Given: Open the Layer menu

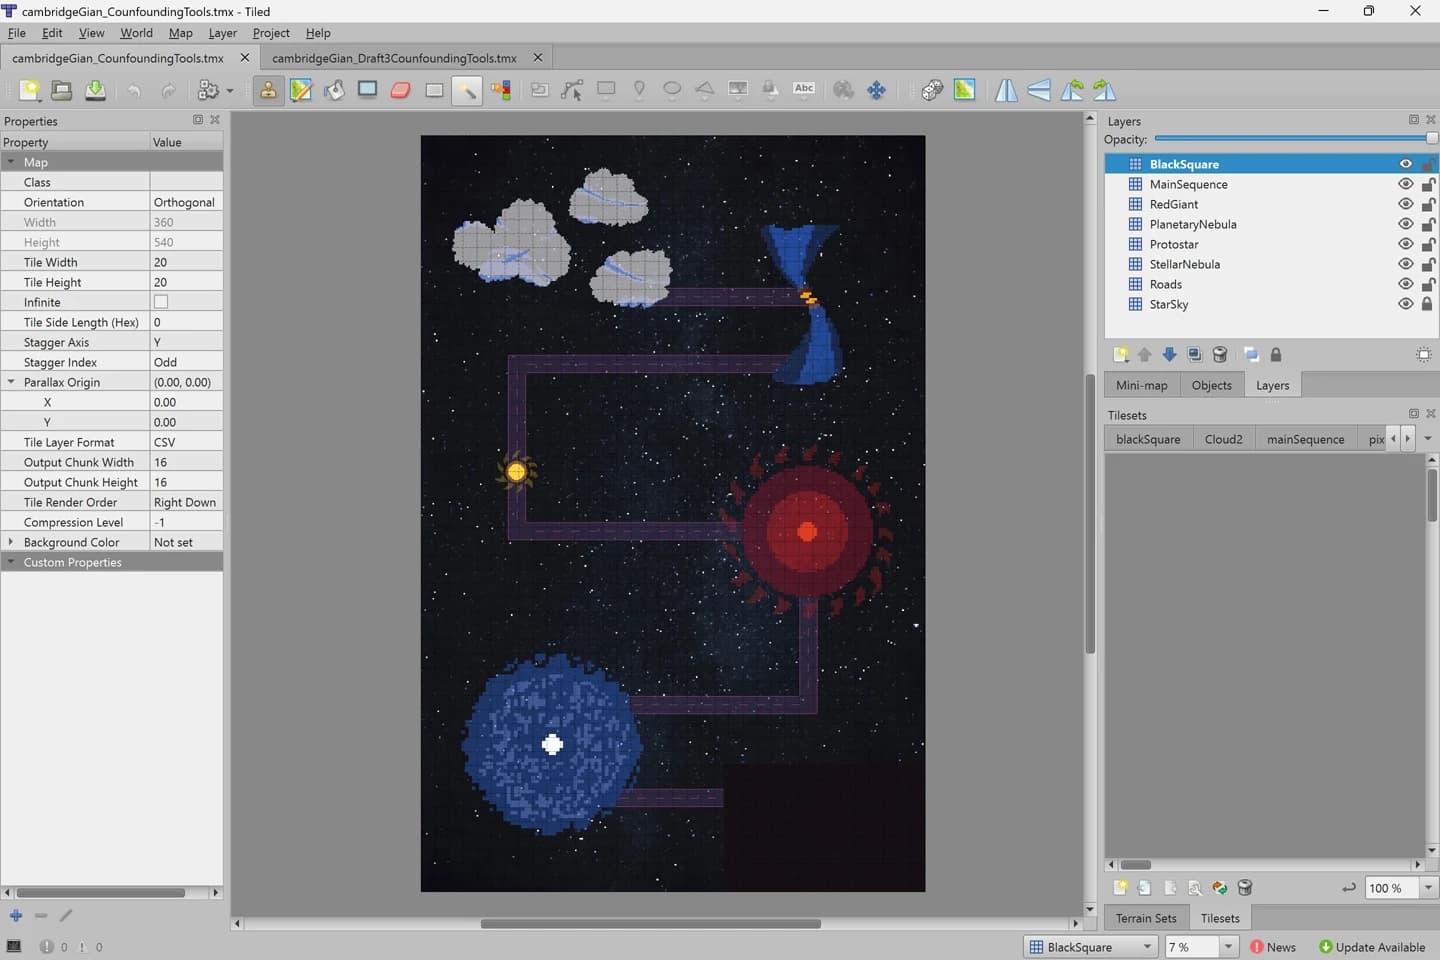Looking at the screenshot, I should pyautogui.click(x=222, y=33).
